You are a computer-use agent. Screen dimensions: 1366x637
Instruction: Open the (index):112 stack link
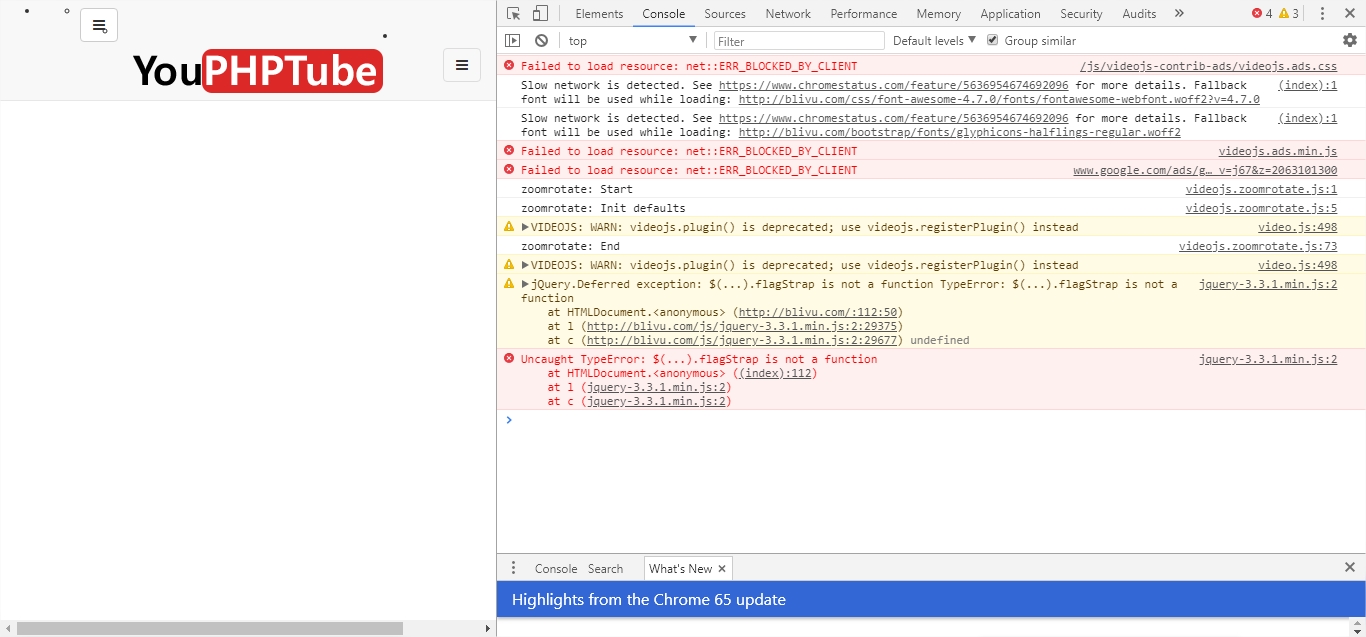click(775, 373)
